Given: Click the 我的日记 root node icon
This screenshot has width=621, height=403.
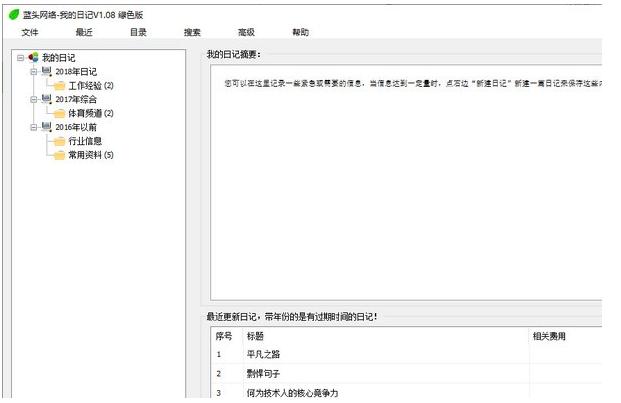Looking at the screenshot, I should point(34,57).
